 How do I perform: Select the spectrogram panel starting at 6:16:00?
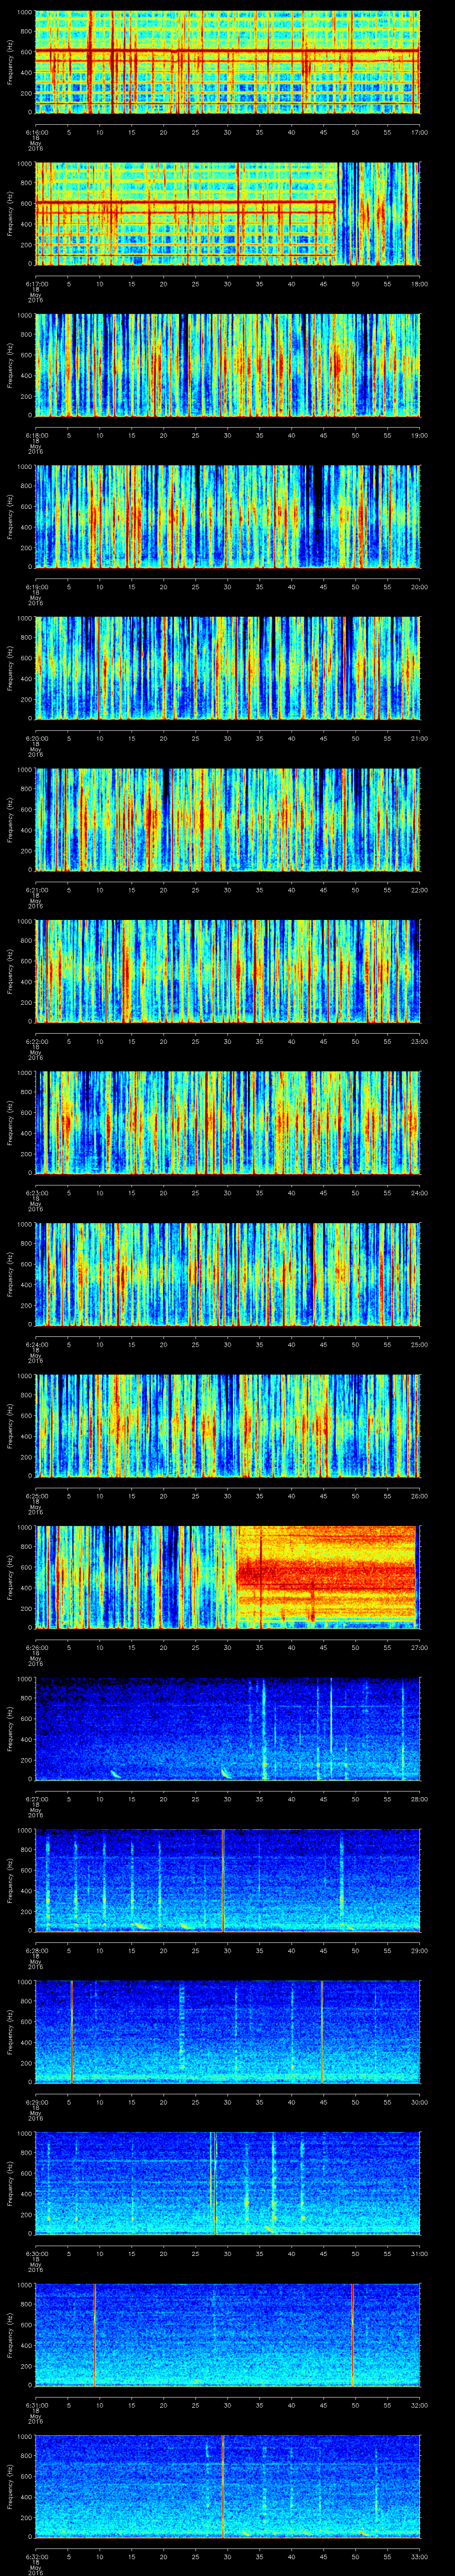tap(227, 62)
